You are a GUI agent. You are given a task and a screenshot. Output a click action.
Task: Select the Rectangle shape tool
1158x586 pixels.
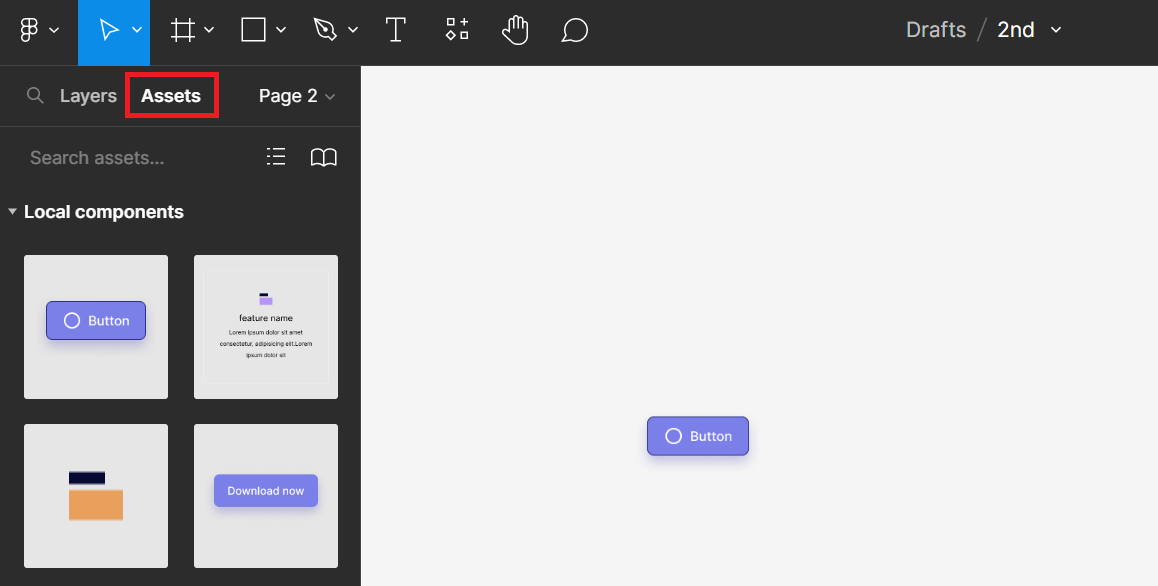coord(254,31)
